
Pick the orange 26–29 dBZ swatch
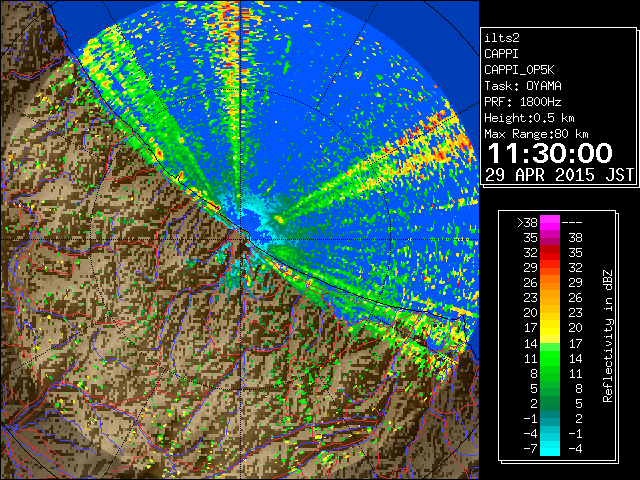(x=550, y=283)
